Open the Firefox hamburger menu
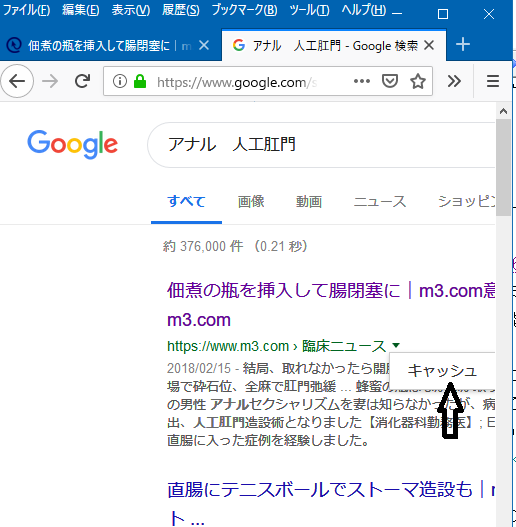The height and width of the screenshot is (527, 516). point(493,81)
